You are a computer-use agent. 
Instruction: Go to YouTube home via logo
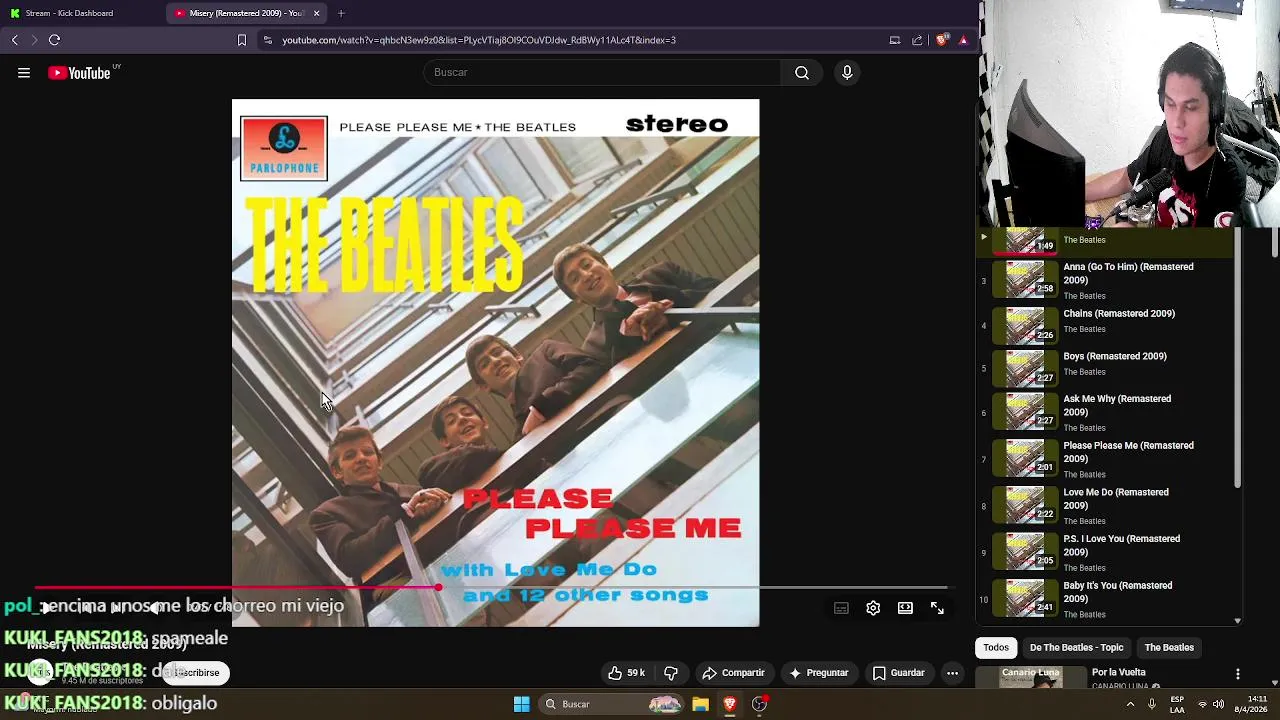(79, 73)
